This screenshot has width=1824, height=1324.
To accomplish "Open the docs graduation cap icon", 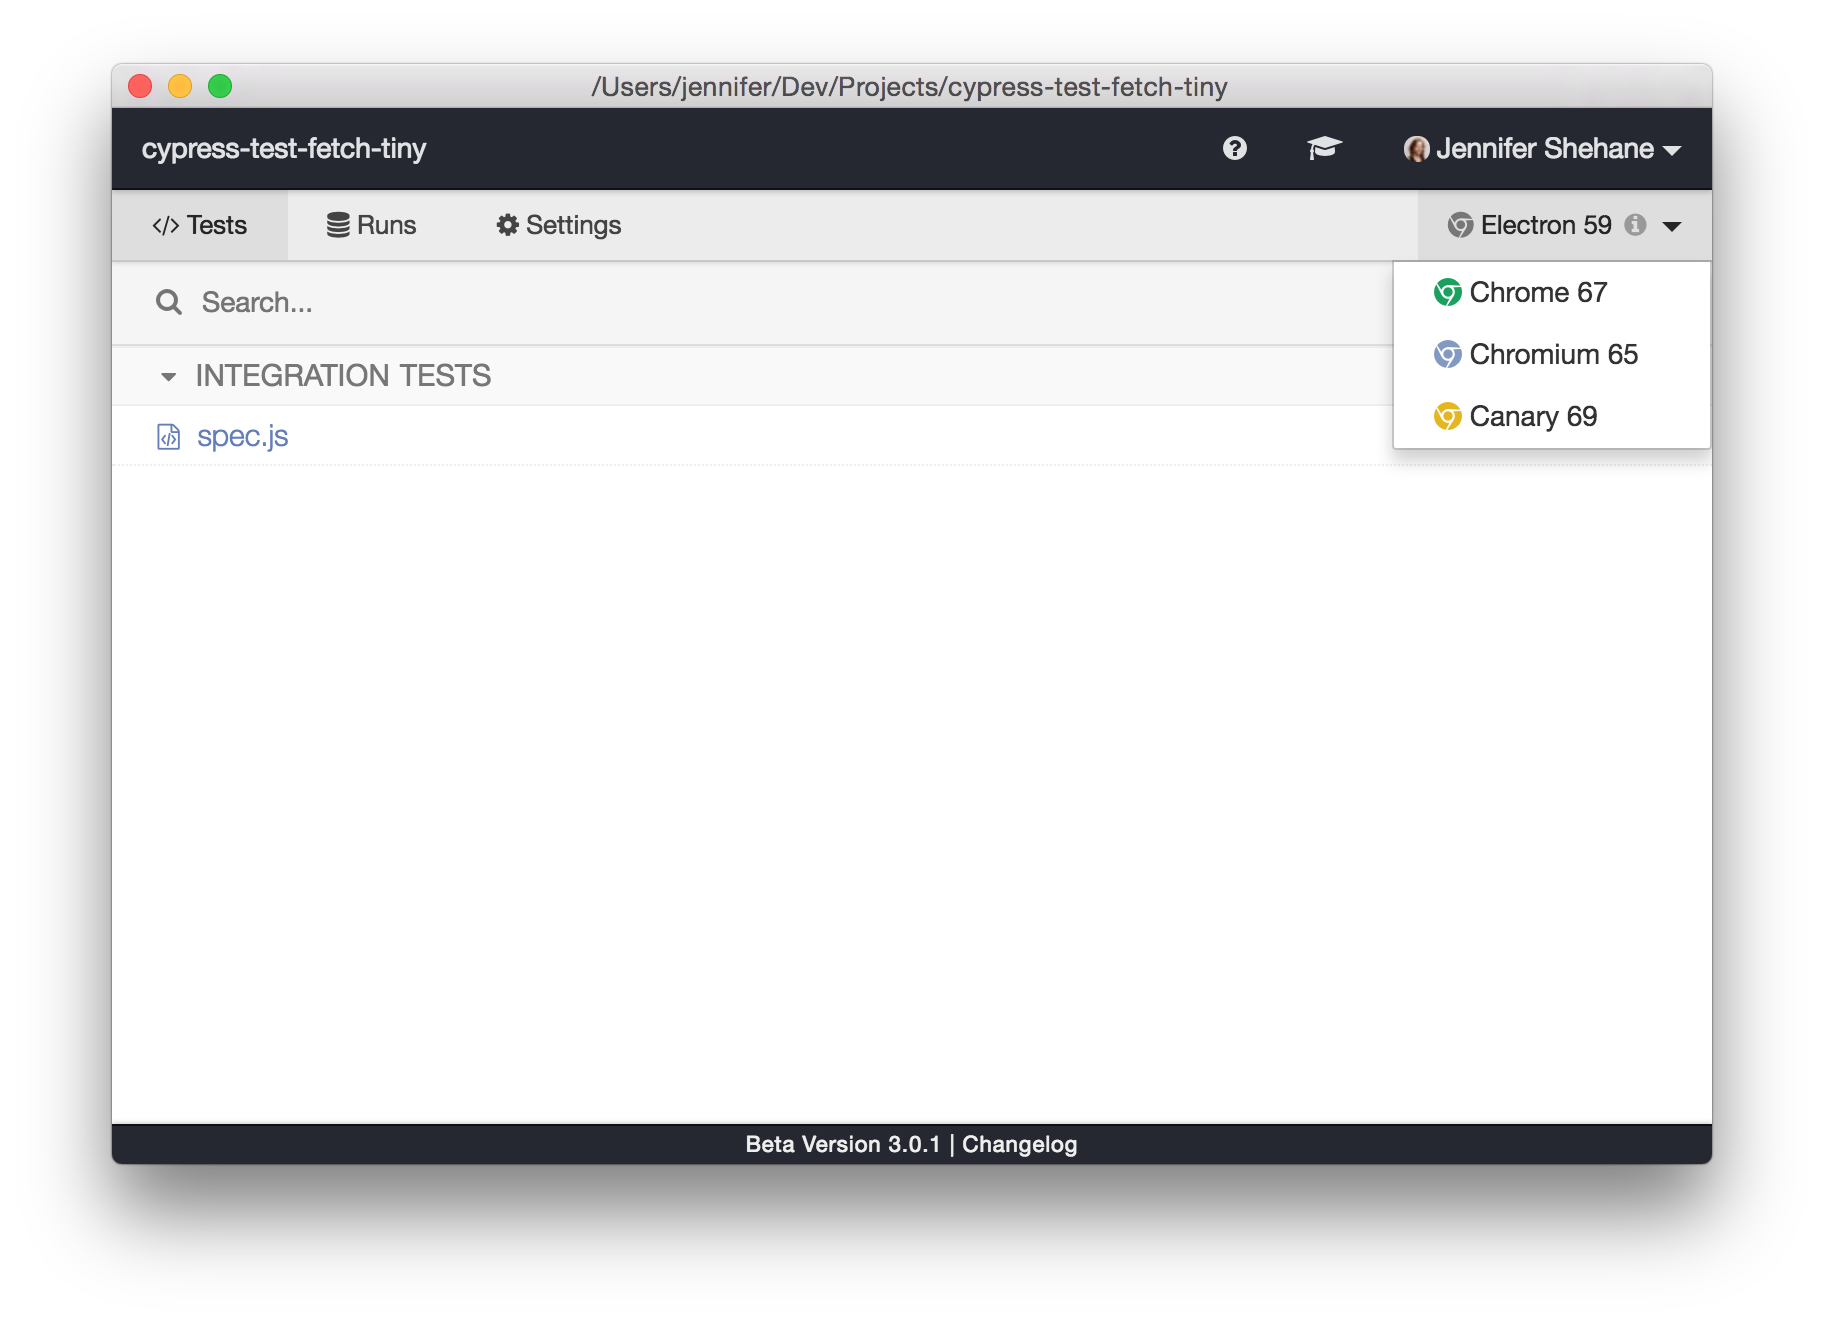I will point(1324,148).
